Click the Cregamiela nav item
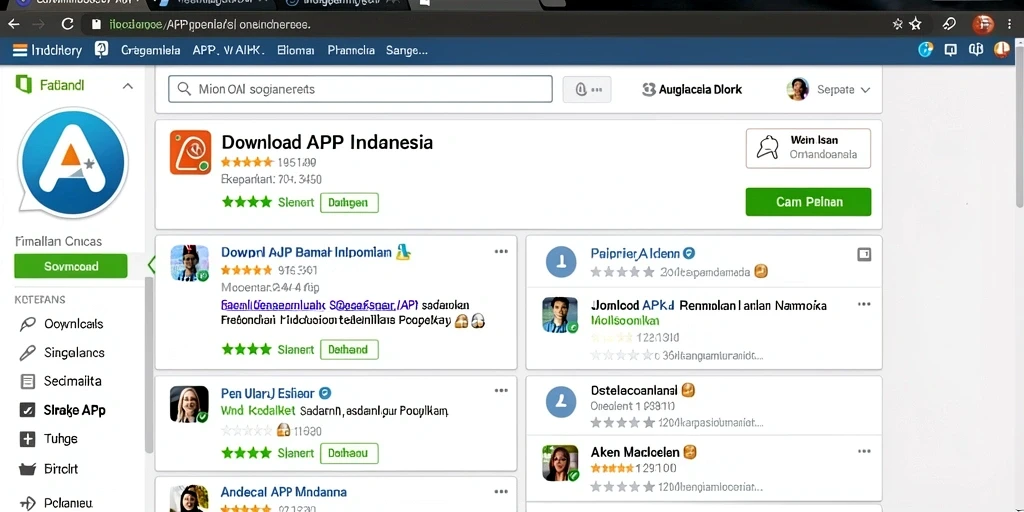The image size is (1024, 512). 151,50
